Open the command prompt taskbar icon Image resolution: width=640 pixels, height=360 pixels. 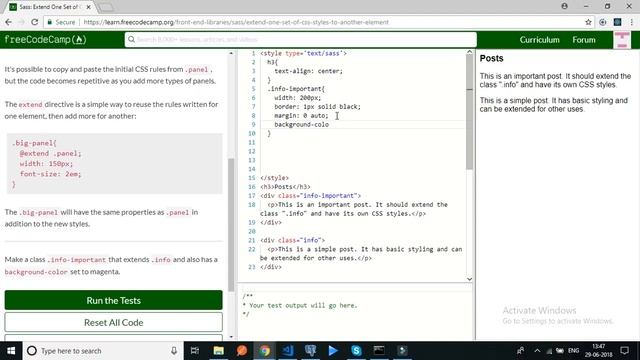[x=379, y=351]
